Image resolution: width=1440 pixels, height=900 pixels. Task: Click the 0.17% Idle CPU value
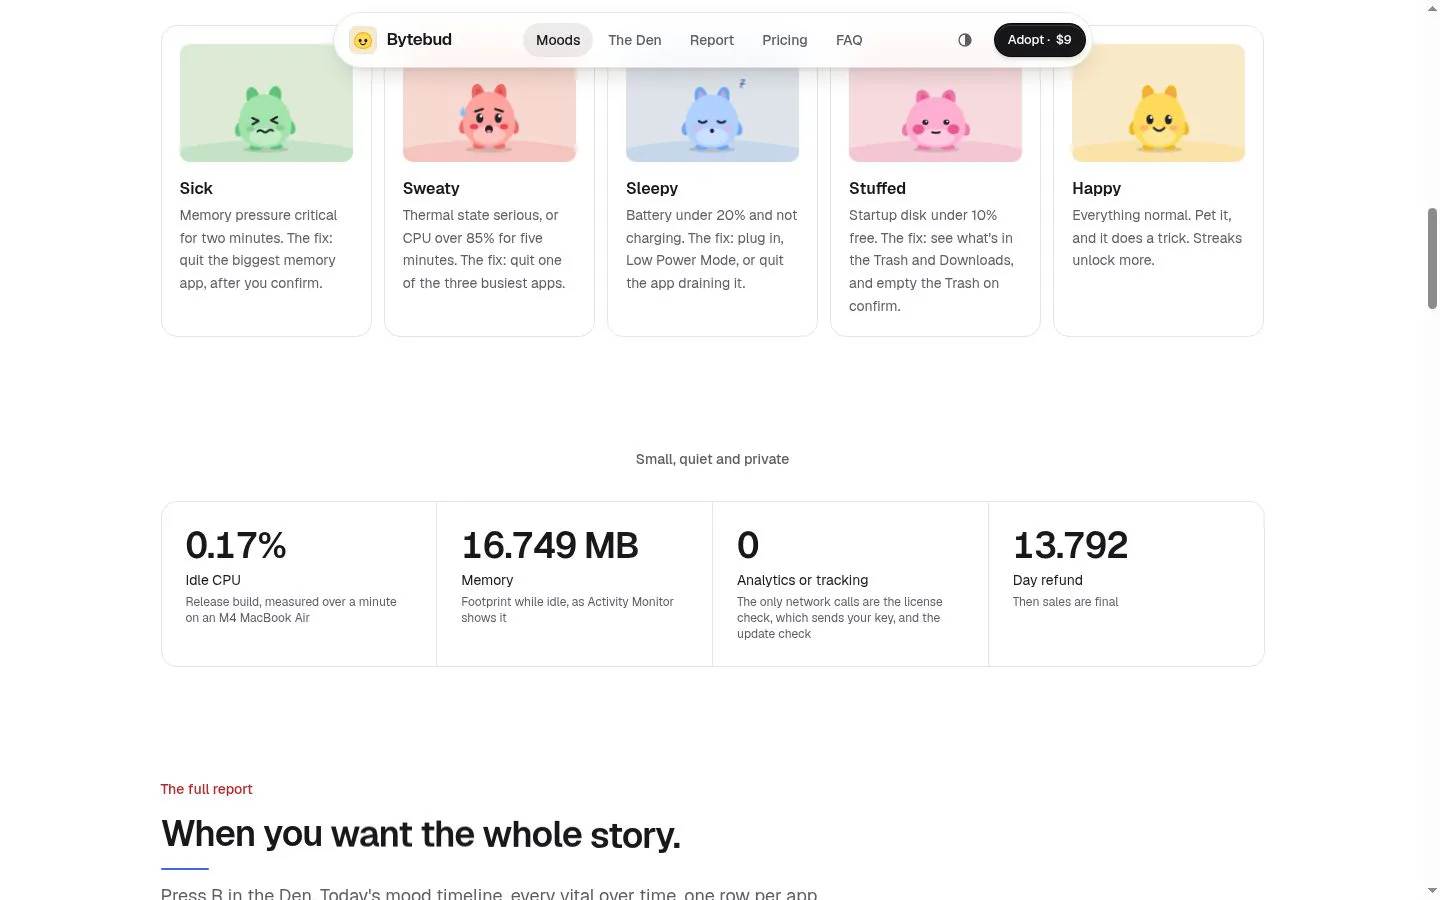[x=236, y=545]
